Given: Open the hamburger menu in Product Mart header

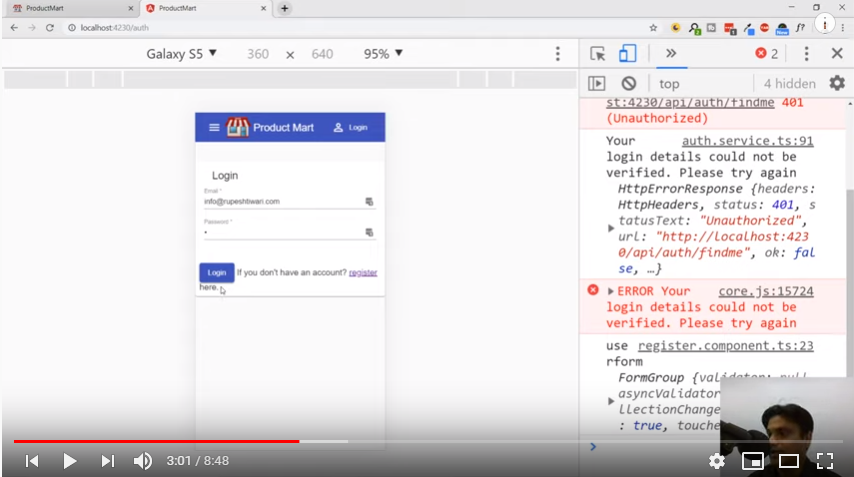Looking at the screenshot, I should 214,128.
